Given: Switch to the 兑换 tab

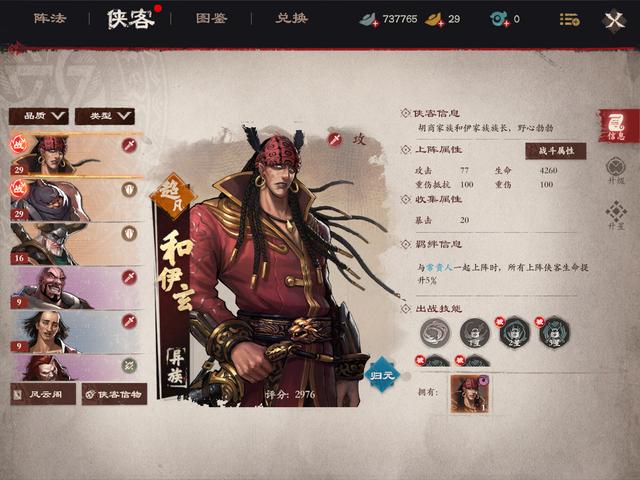Looking at the screenshot, I should (291, 18).
